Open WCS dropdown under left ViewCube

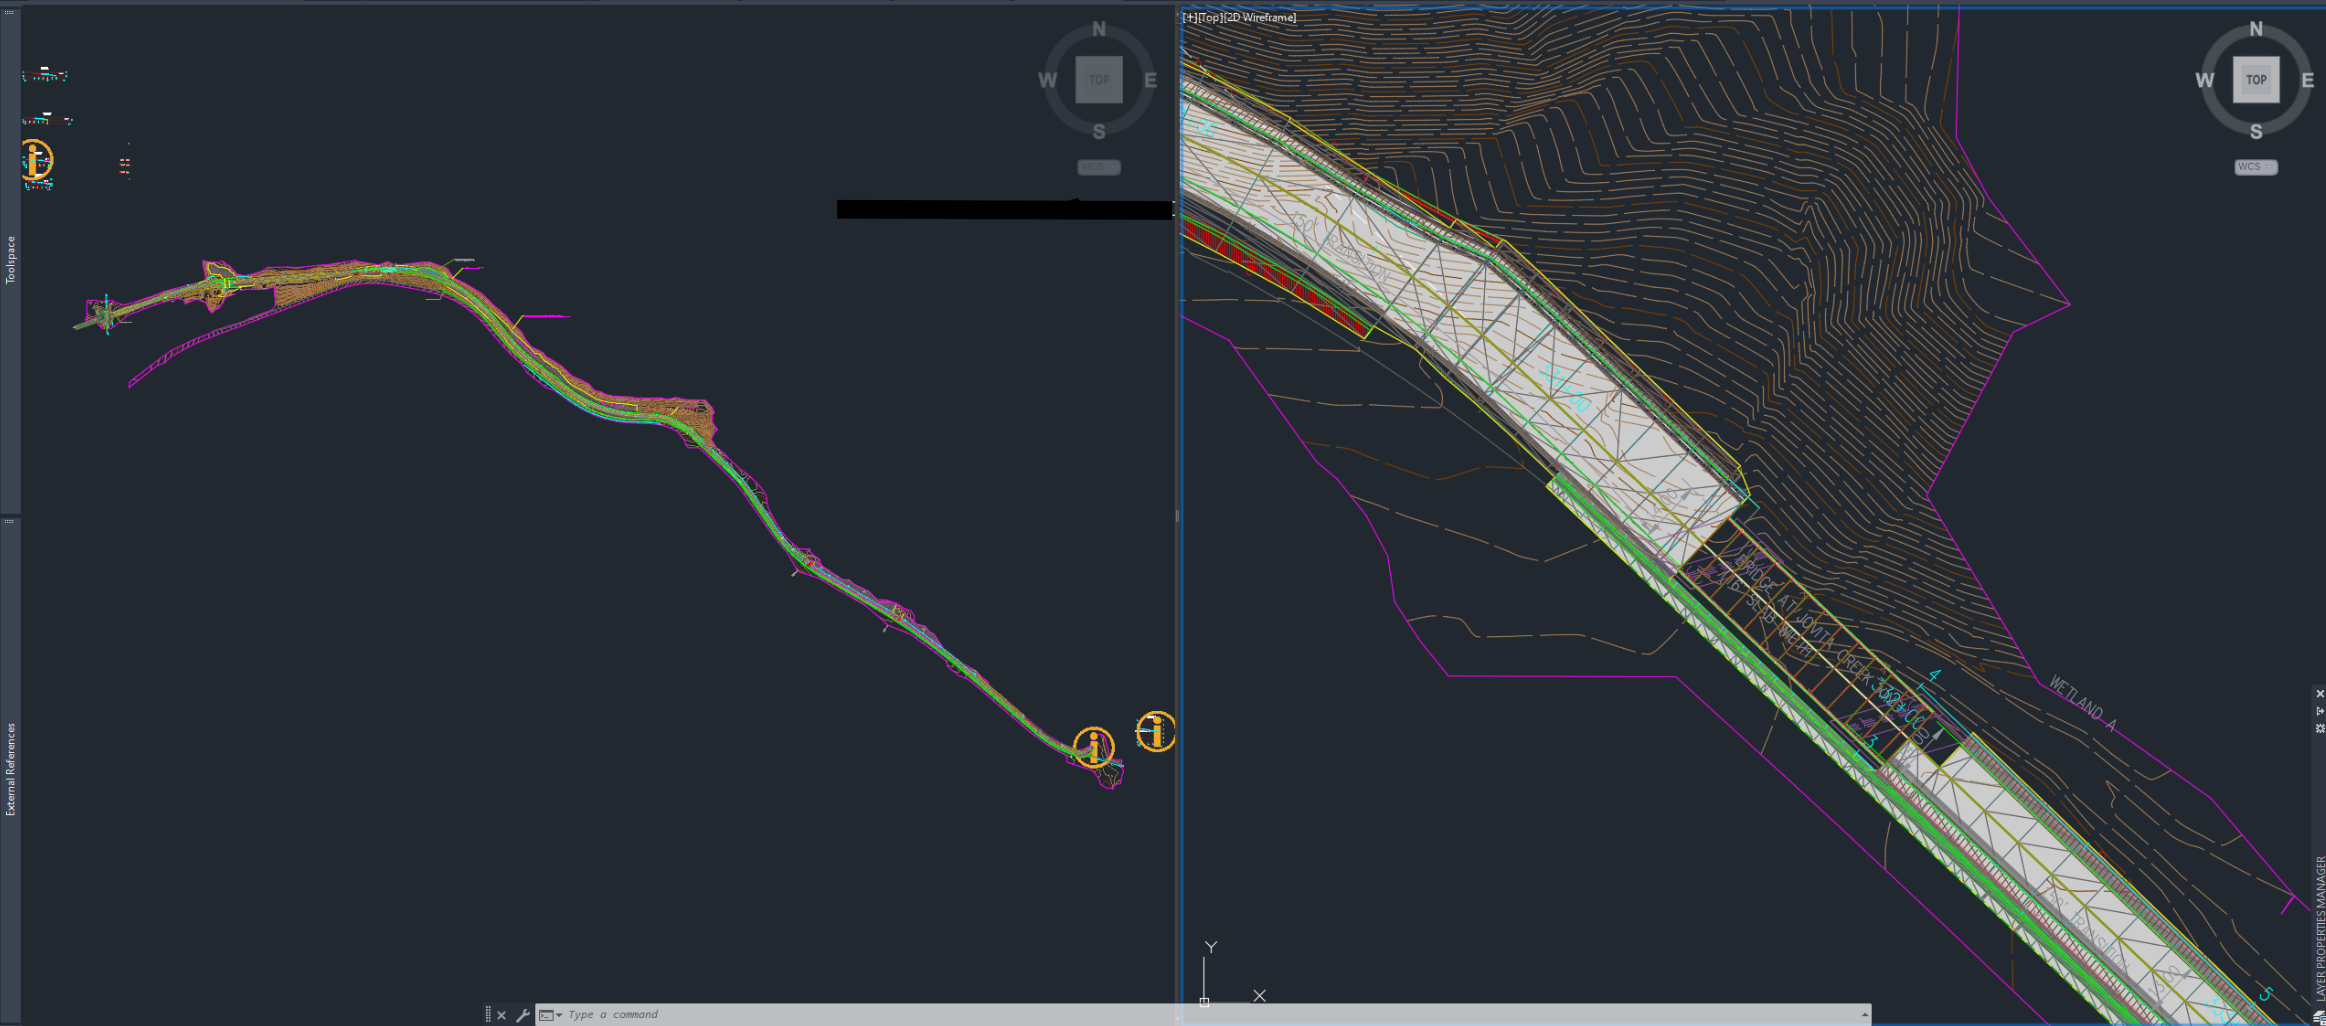[1099, 167]
